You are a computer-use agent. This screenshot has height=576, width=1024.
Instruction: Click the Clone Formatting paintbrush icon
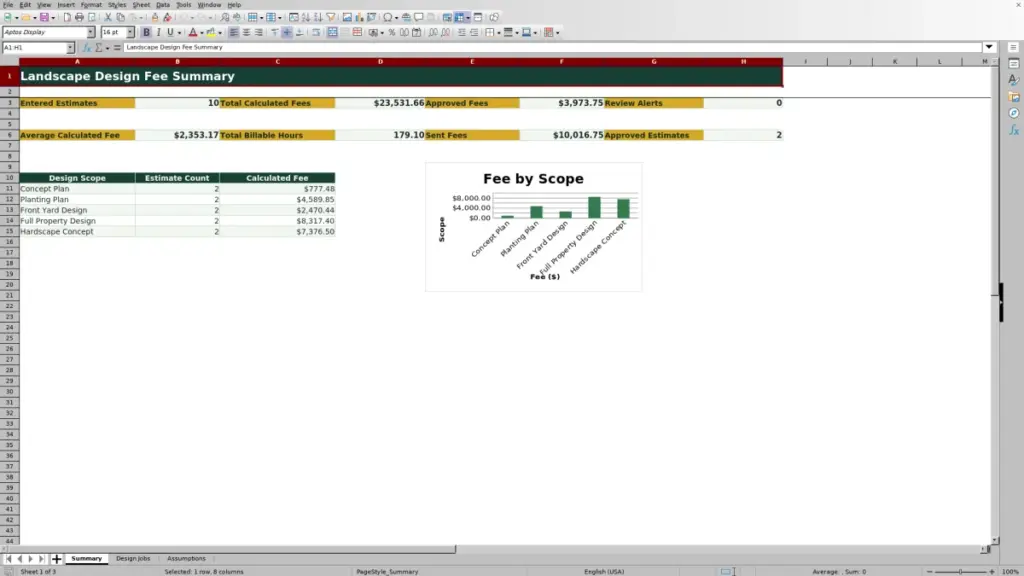tap(155, 17)
